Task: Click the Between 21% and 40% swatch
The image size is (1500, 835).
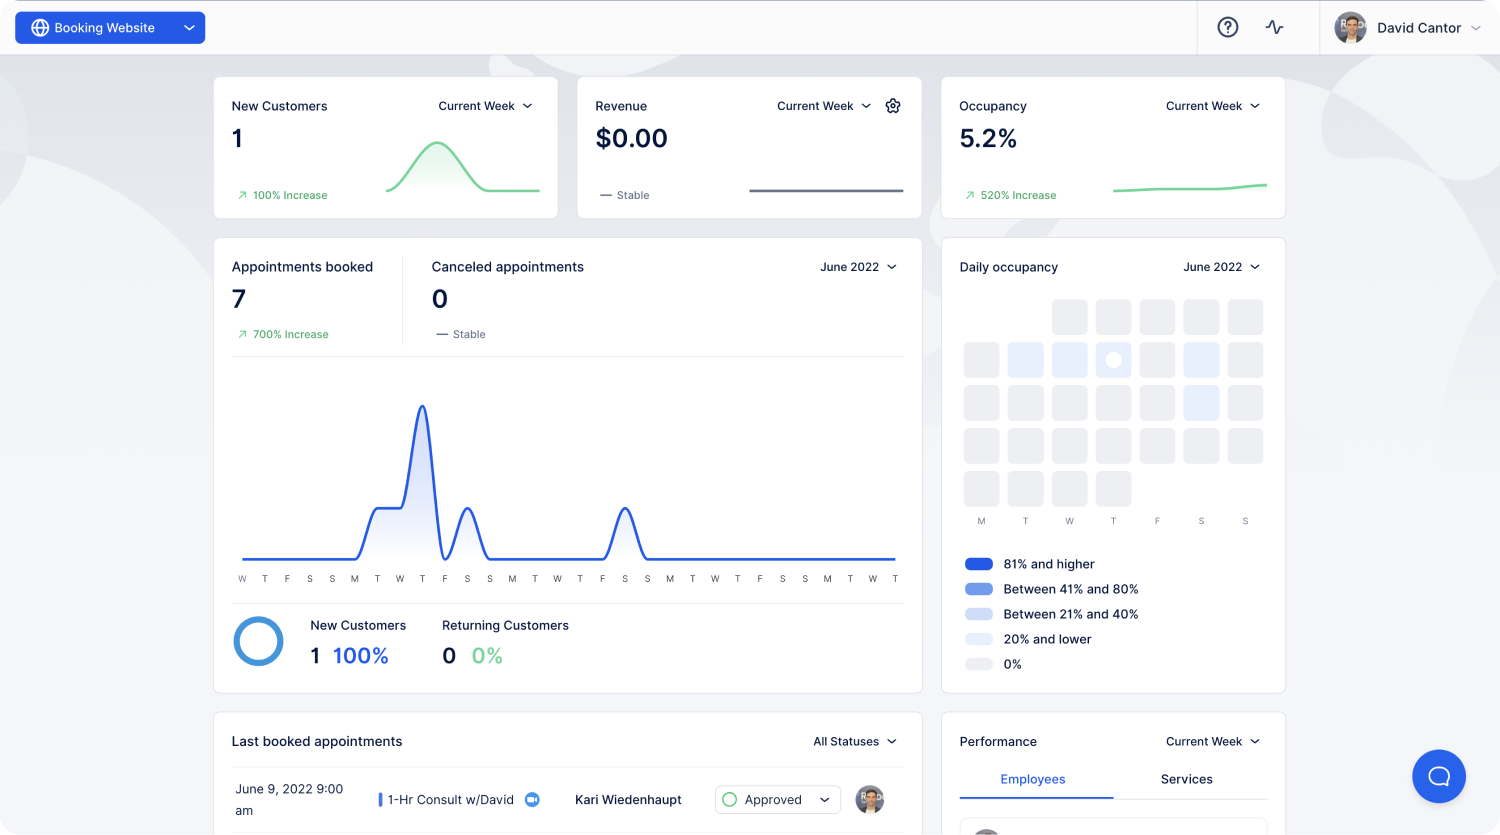Action: (979, 614)
